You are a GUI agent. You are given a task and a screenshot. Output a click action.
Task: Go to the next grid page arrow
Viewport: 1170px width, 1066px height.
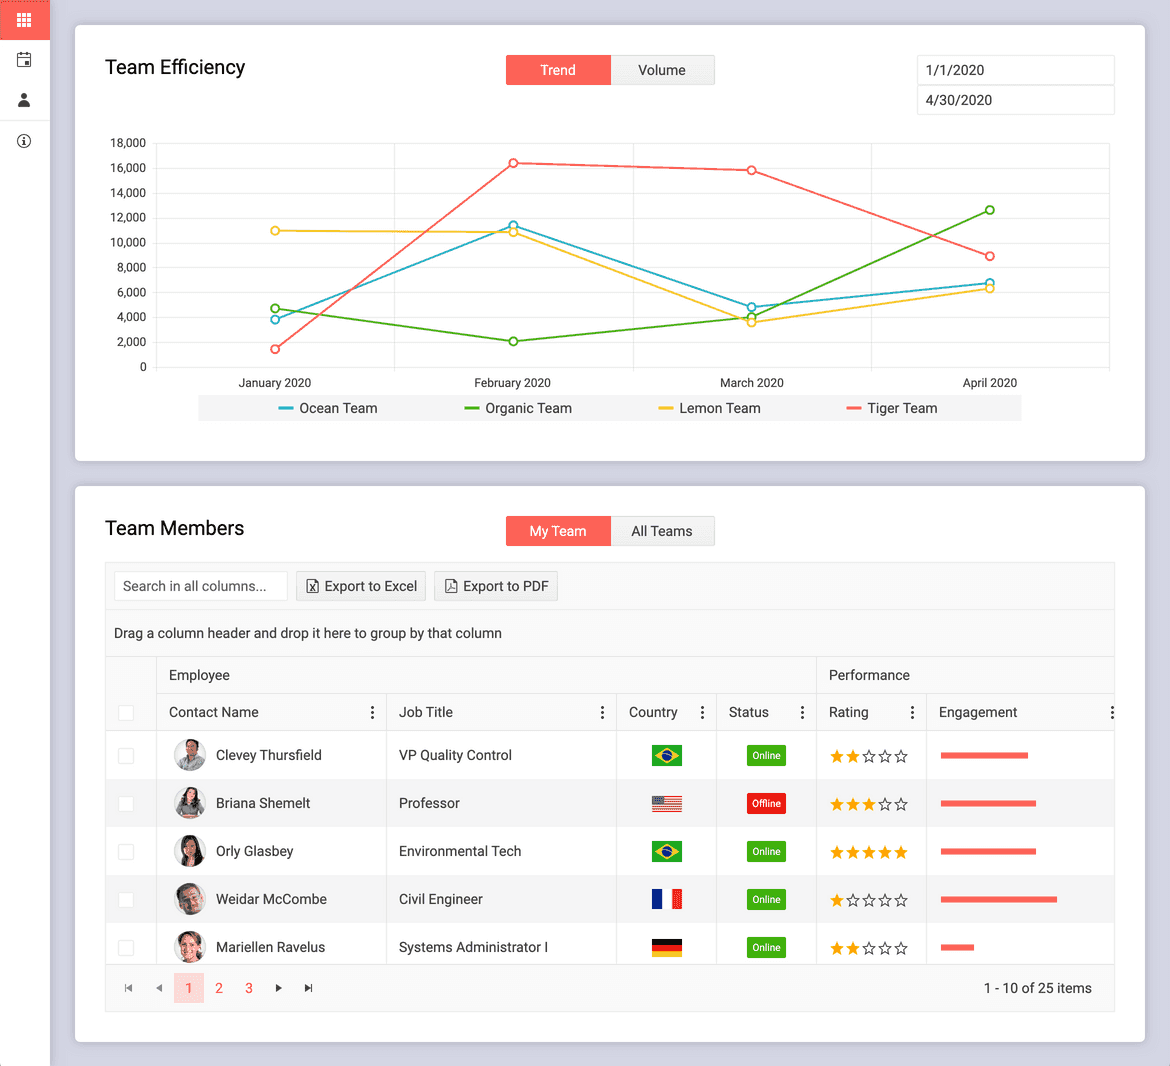(279, 988)
